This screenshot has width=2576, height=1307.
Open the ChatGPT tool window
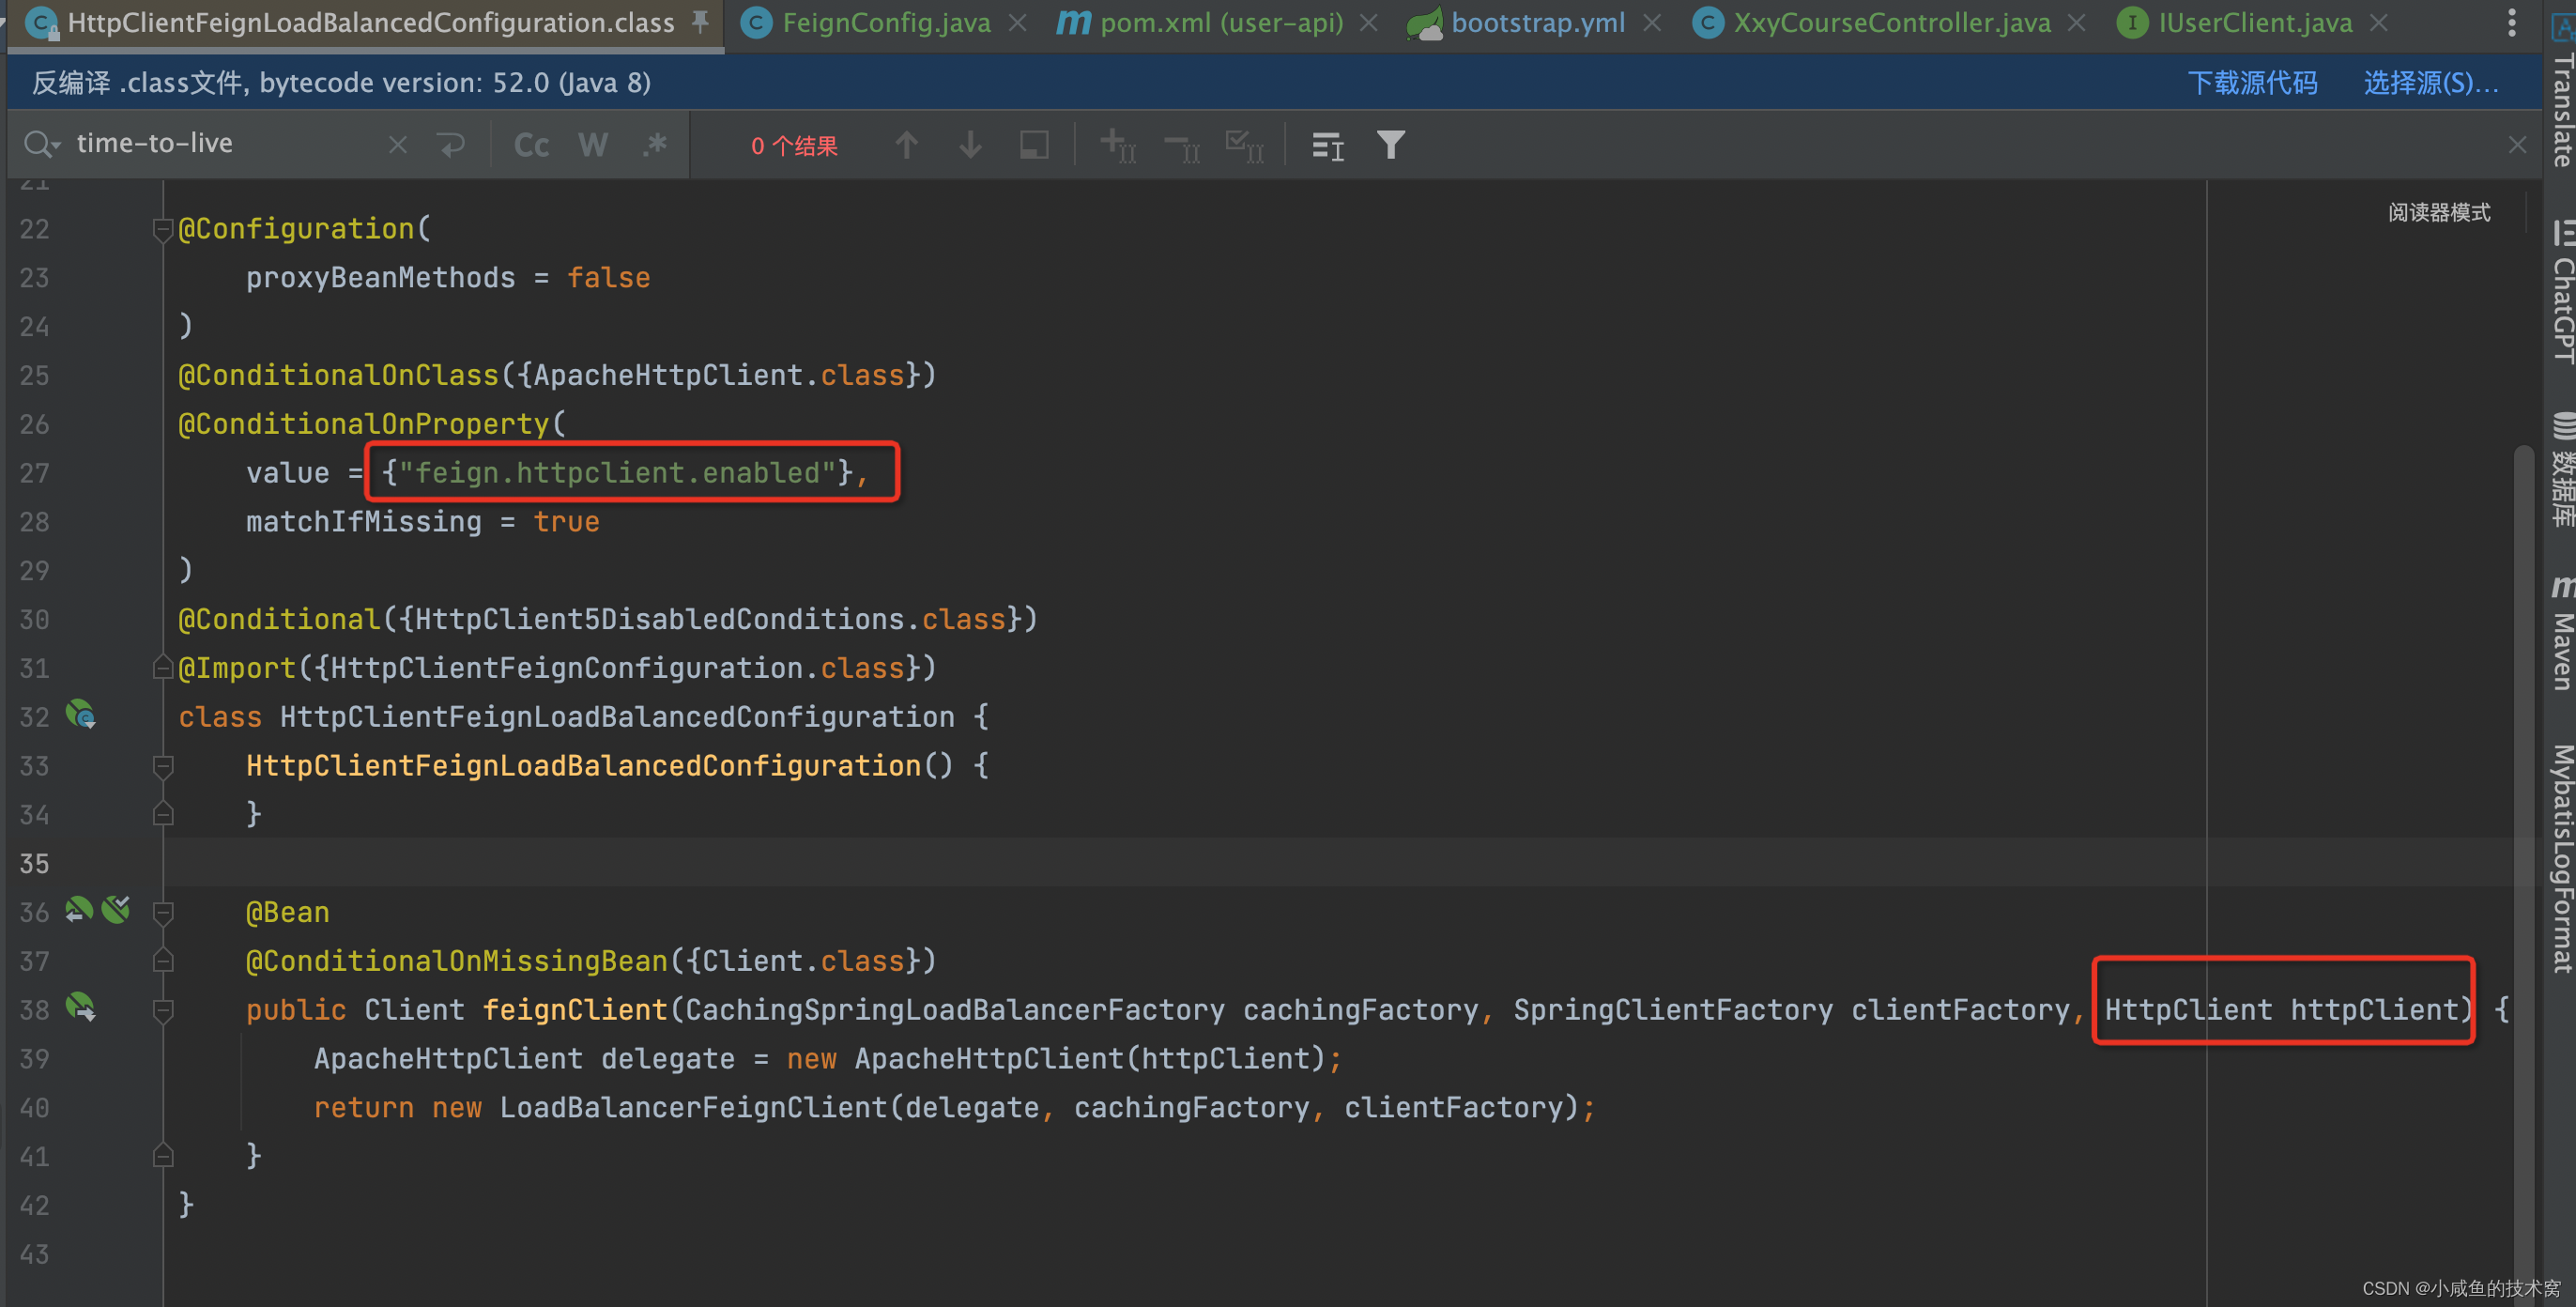point(2562,292)
